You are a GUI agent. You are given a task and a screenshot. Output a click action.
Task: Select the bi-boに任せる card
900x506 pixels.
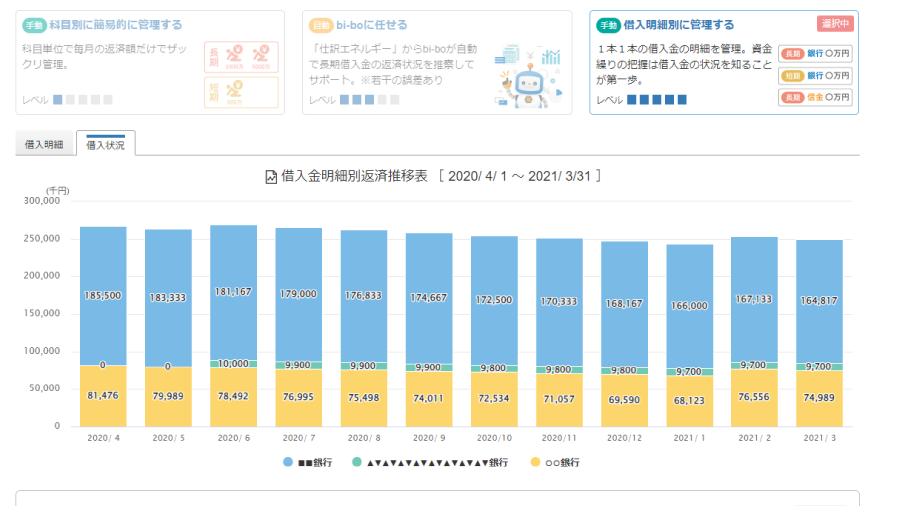pyautogui.click(x=437, y=63)
